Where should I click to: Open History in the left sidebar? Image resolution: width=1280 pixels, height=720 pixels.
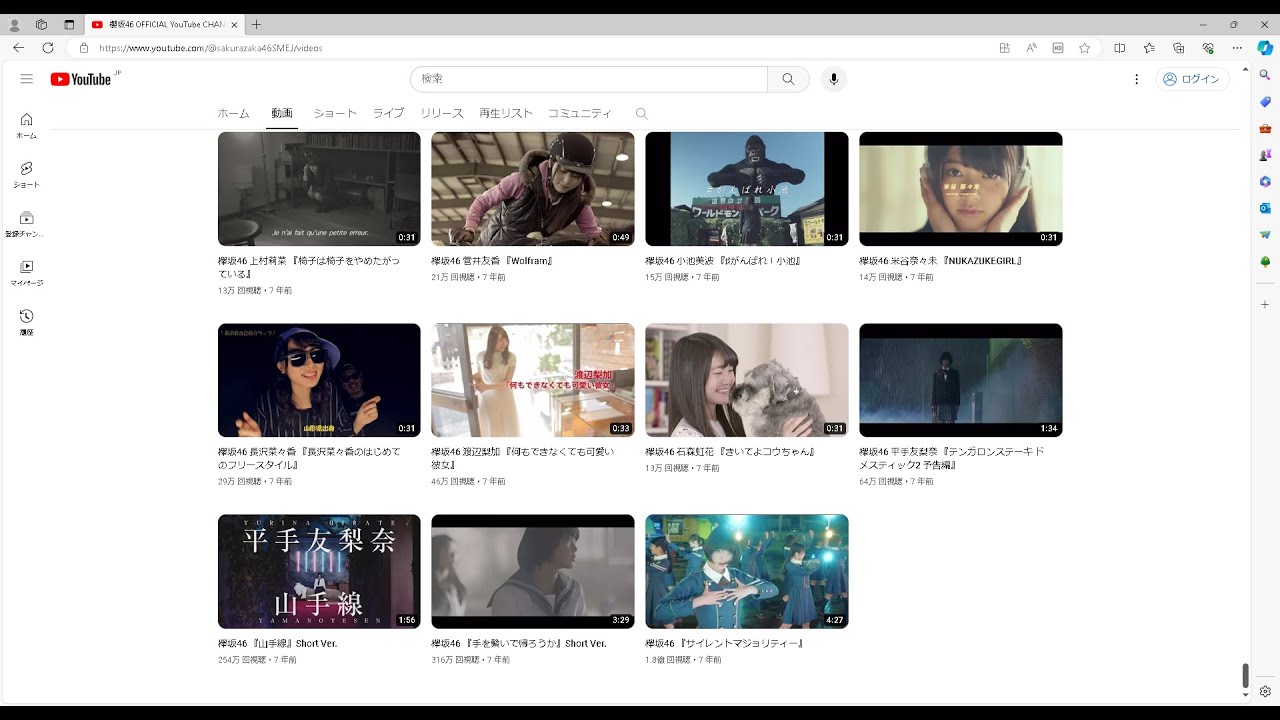click(27, 321)
